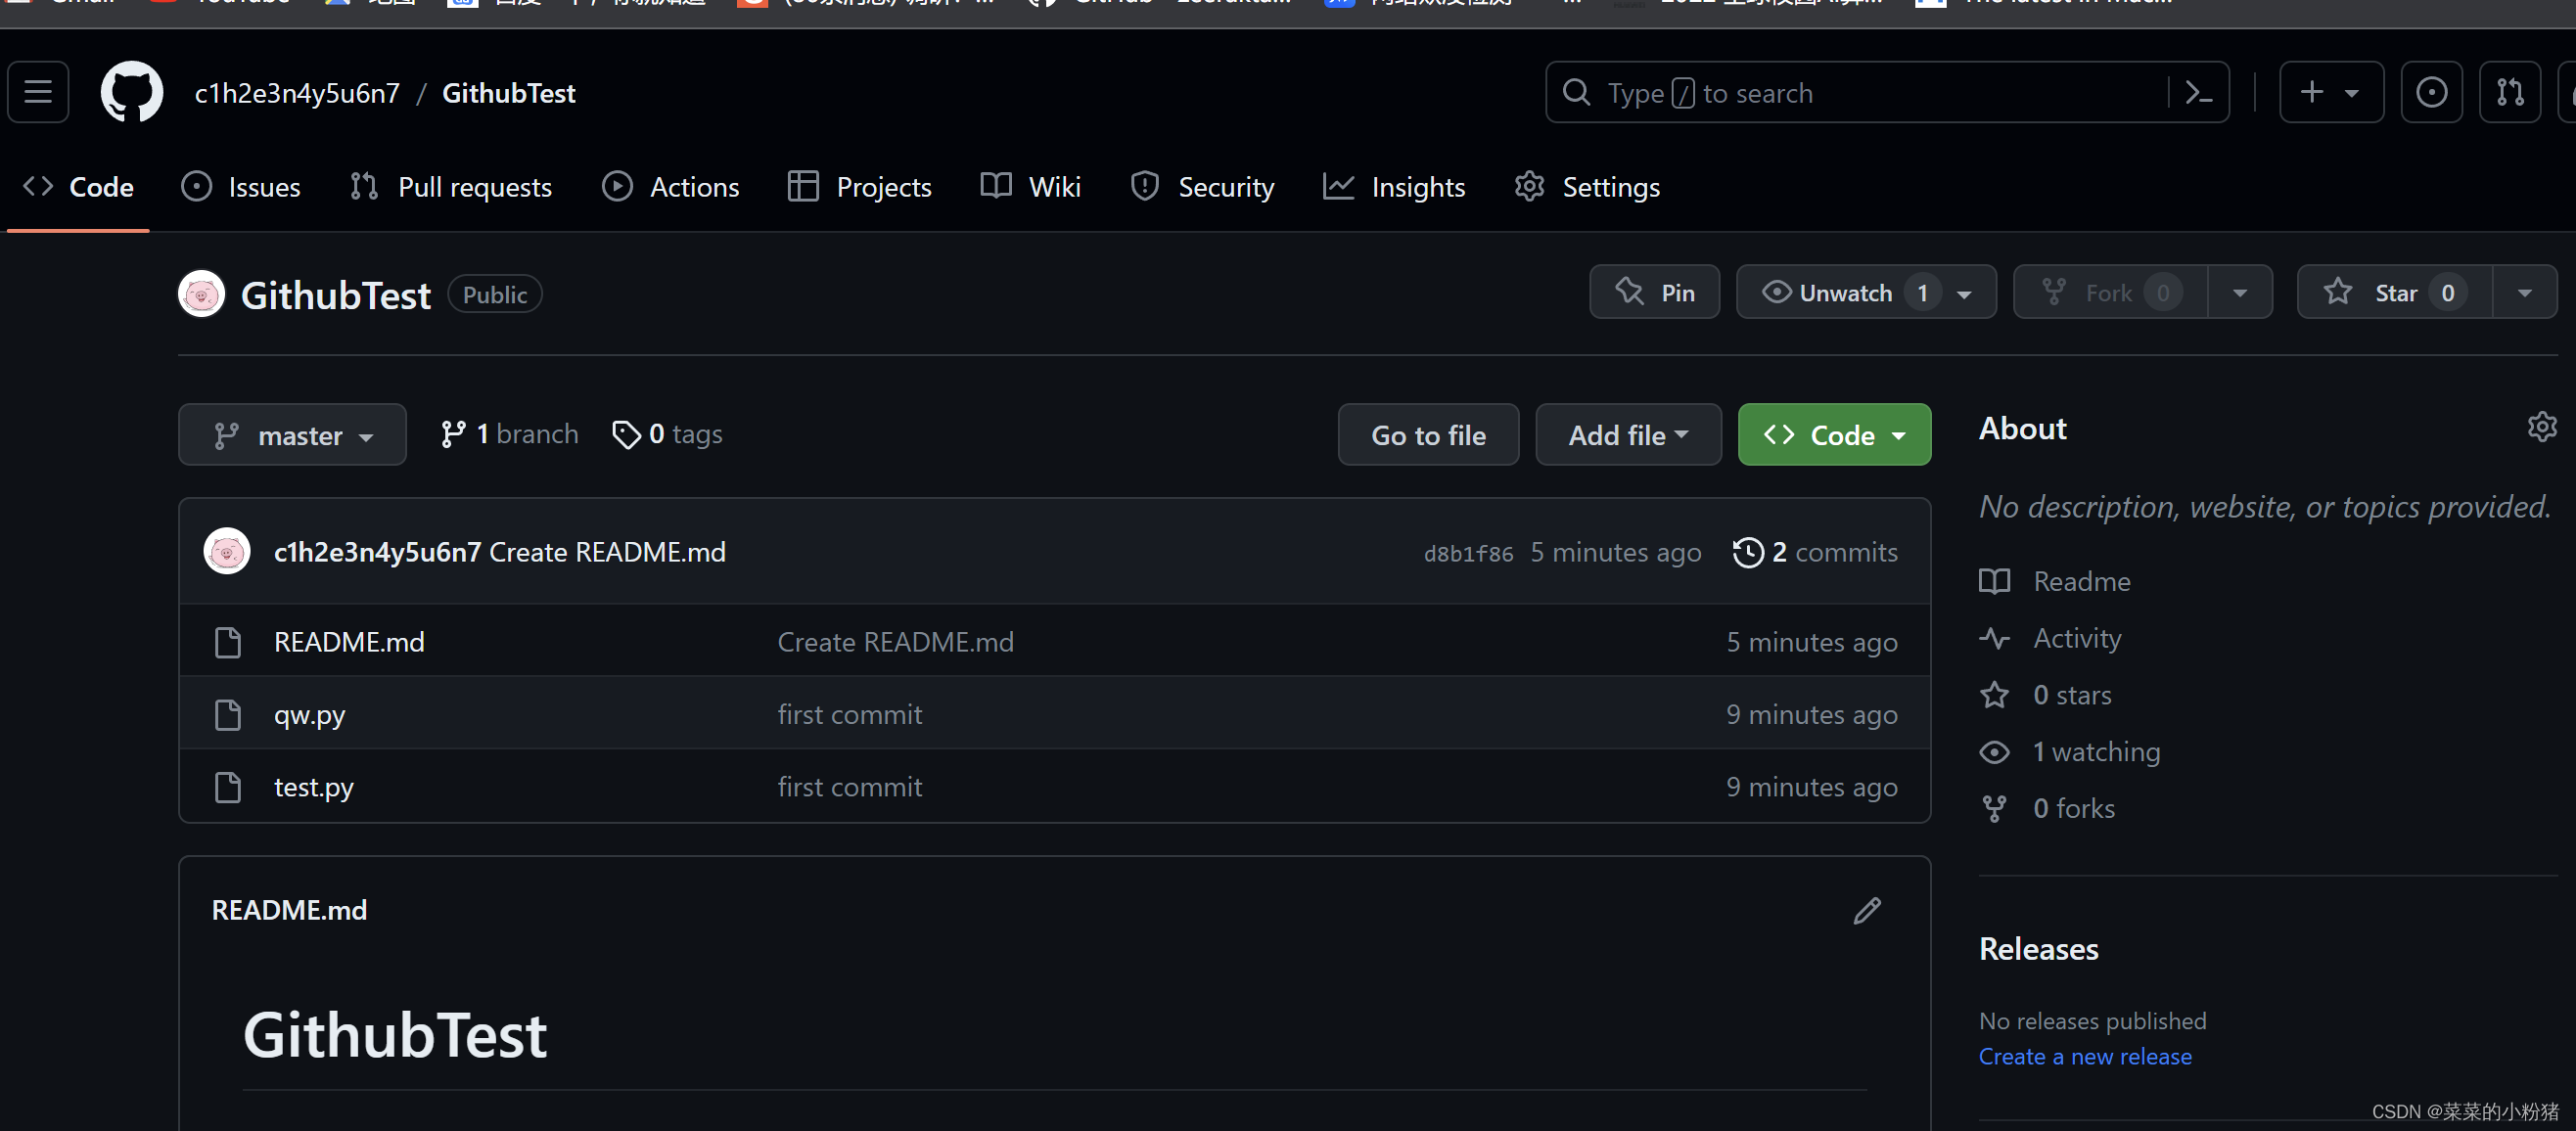
Task: Click the GitHub Octocat logo
Action: tap(132, 93)
